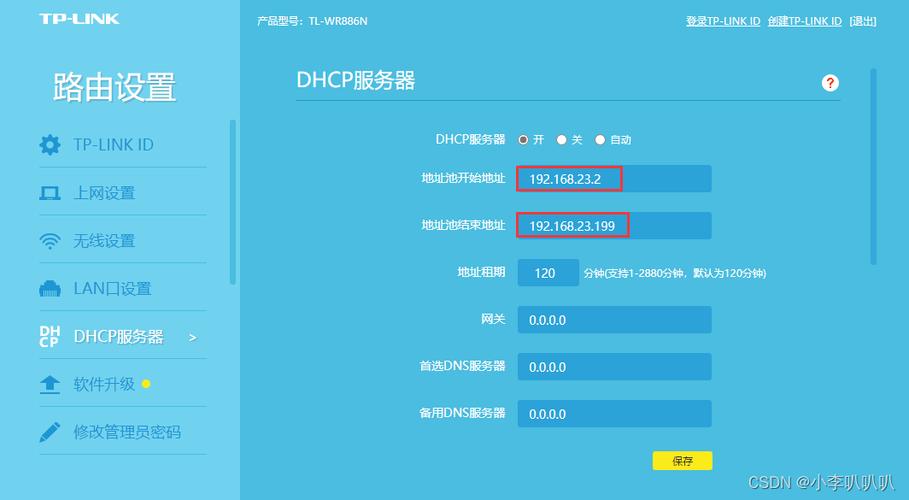
Task: Click the 地址池开始地址 field 192.168.23.2
Action: click(x=615, y=179)
